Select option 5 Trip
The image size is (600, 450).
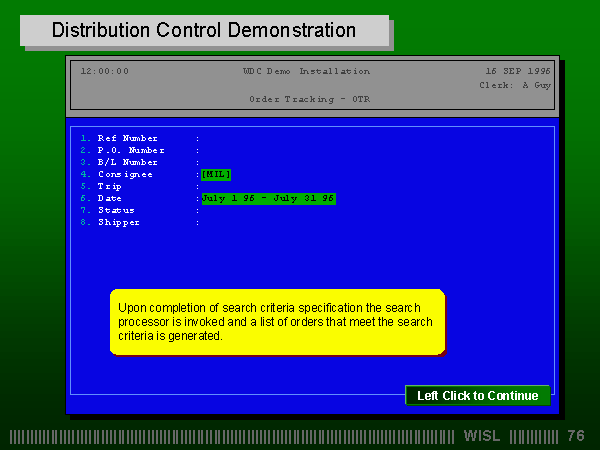click(x=101, y=186)
